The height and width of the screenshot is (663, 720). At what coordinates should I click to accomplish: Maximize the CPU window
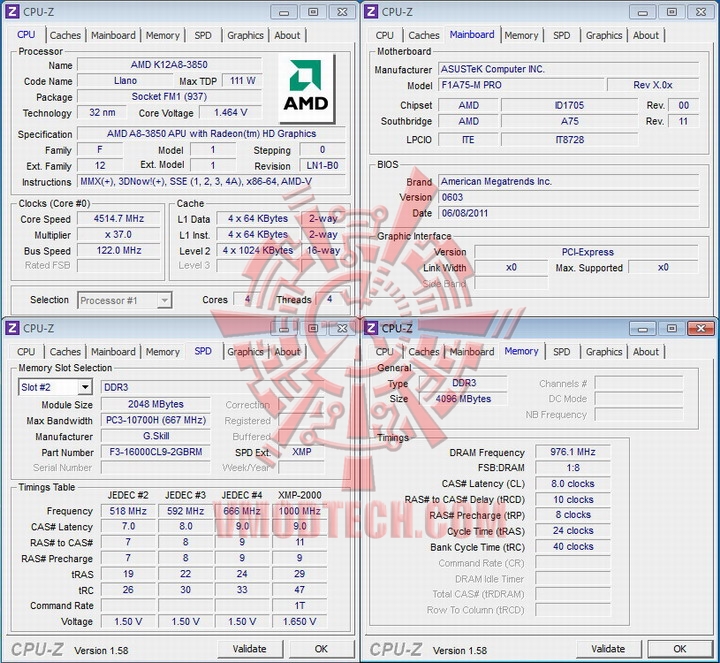[313, 12]
